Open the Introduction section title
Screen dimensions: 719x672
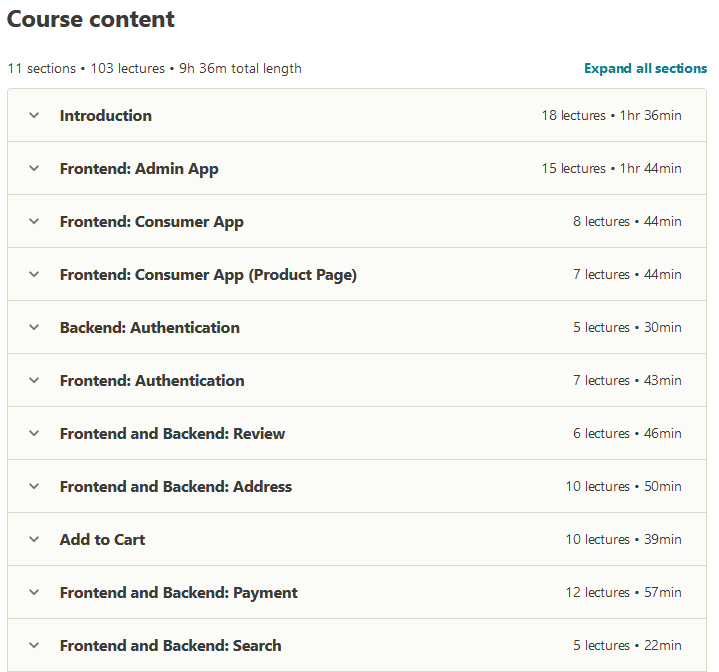[x=106, y=116]
